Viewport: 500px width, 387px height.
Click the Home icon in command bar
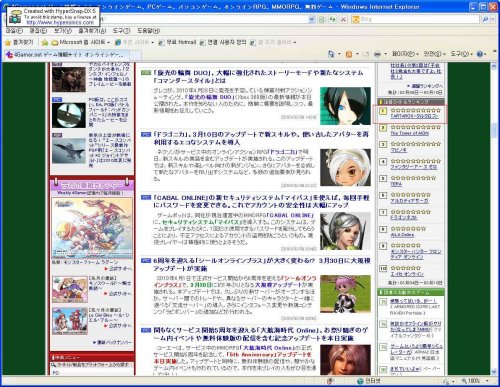331,54
